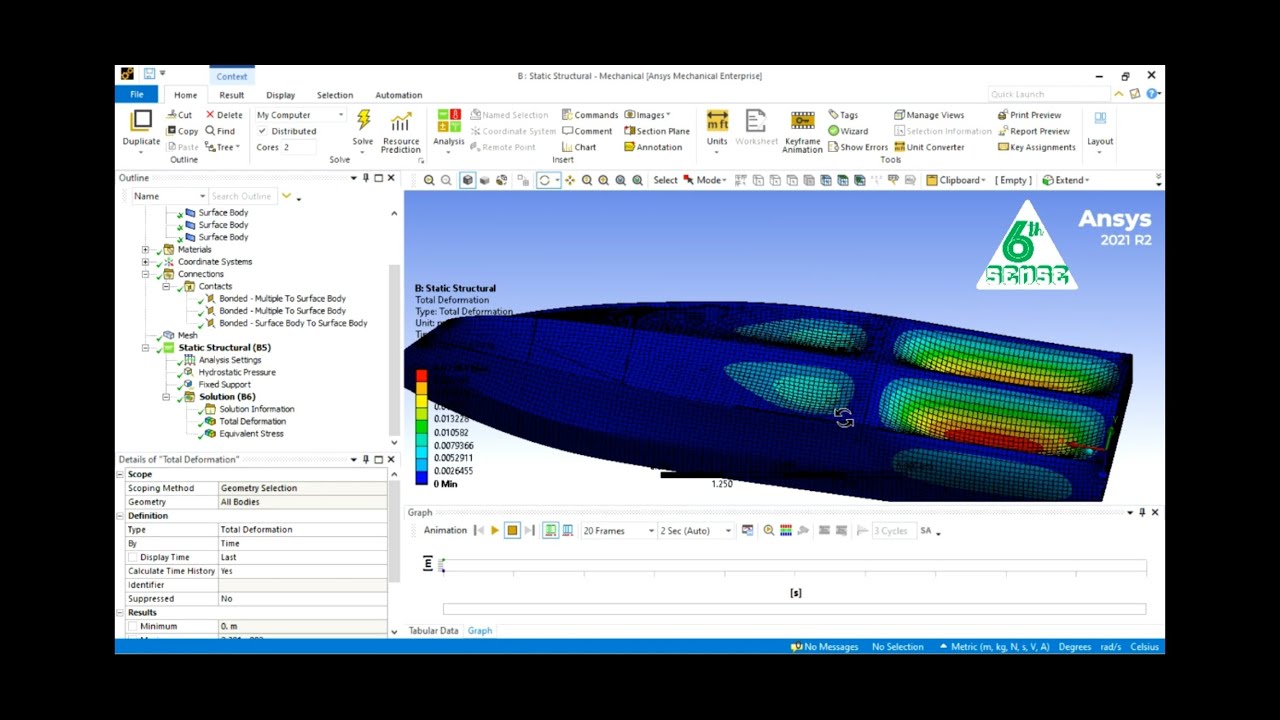Screen dimensions: 1280x720
Task: Open the File menu
Action: [x=137, y=95]
